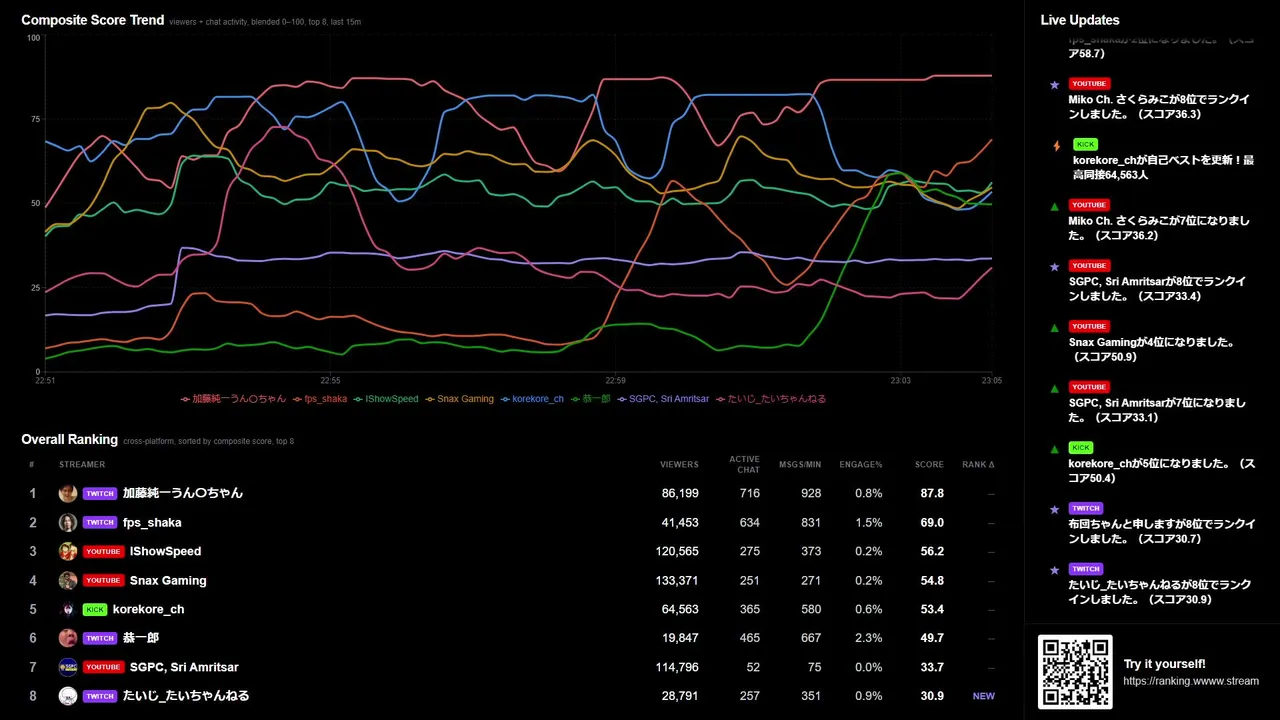Open the https://ranking.wwww.stream link

coord(1191,681)
